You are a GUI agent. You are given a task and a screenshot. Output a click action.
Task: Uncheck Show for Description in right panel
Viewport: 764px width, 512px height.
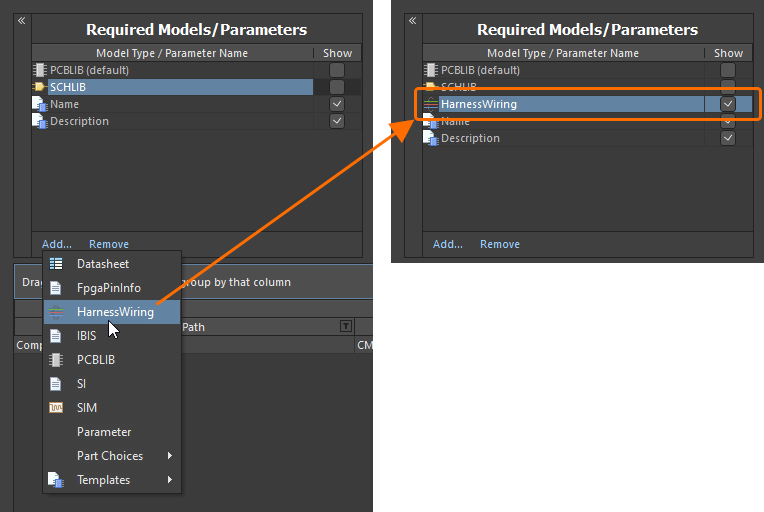coord(728,138)
